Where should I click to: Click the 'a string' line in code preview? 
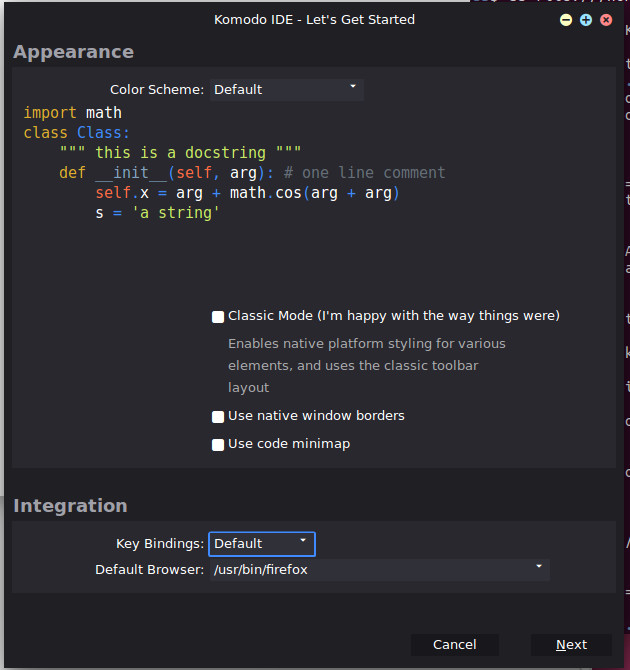(157, 213)
